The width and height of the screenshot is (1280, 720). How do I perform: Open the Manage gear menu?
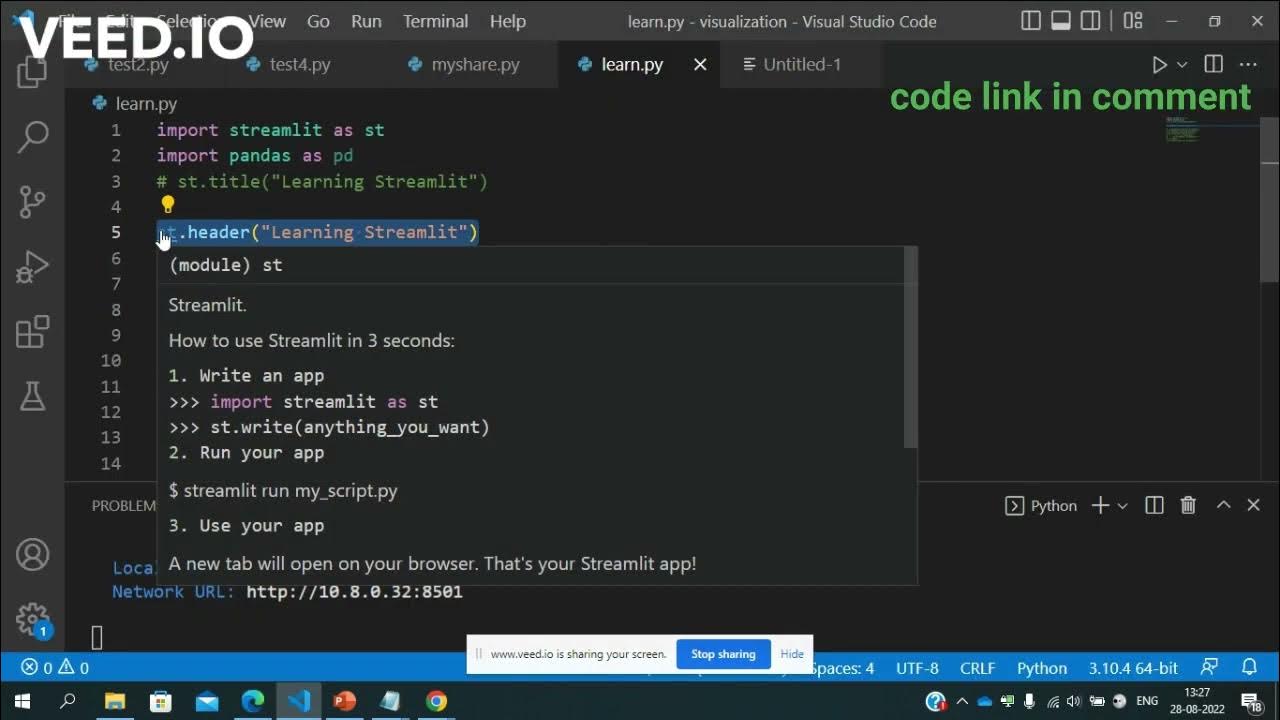pyautogui.click(x=33, y=619)
